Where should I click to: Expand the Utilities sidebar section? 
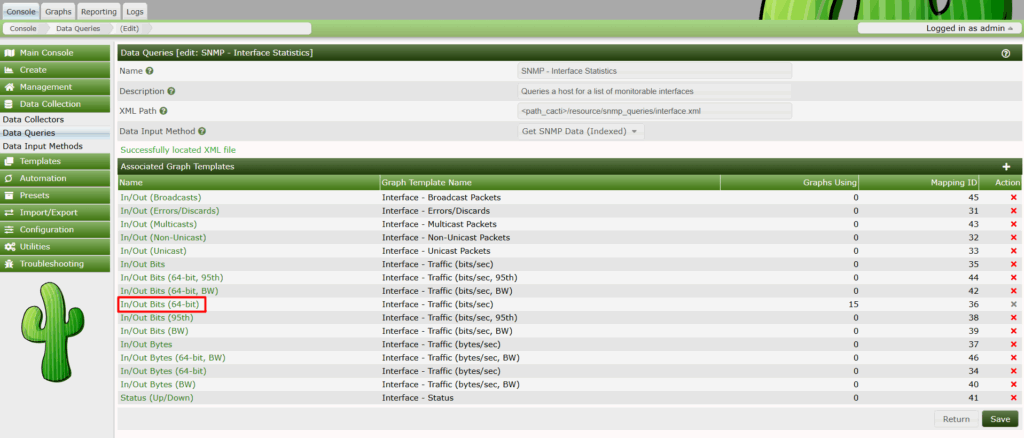point(56,247)
